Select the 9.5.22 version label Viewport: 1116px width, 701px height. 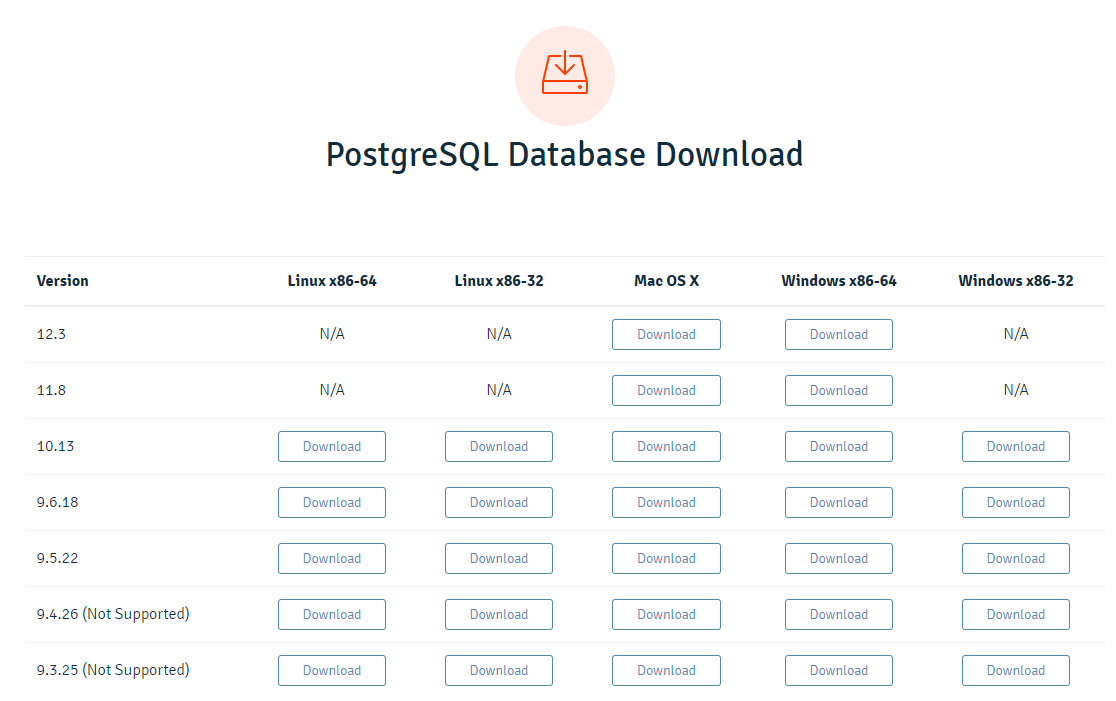coord(58,558)
